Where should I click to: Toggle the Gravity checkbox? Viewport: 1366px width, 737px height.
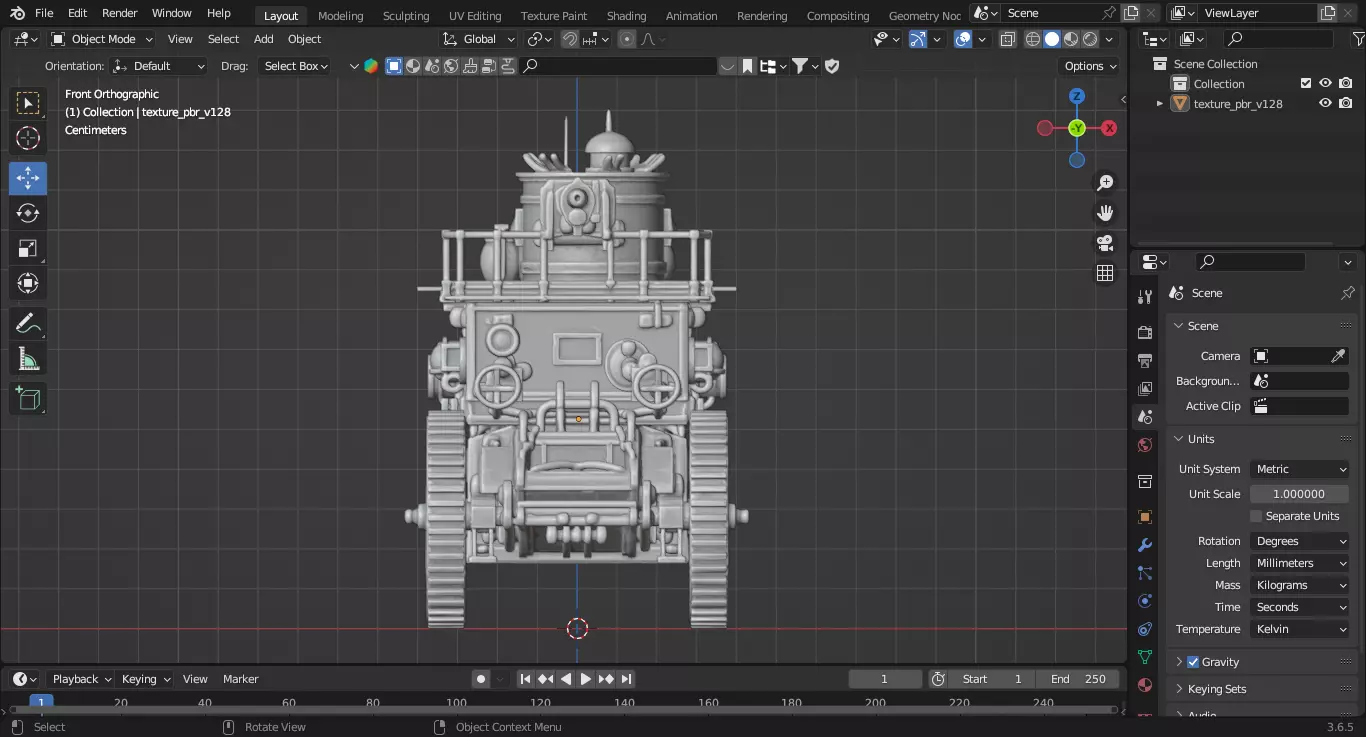(x=1193, y=662)
